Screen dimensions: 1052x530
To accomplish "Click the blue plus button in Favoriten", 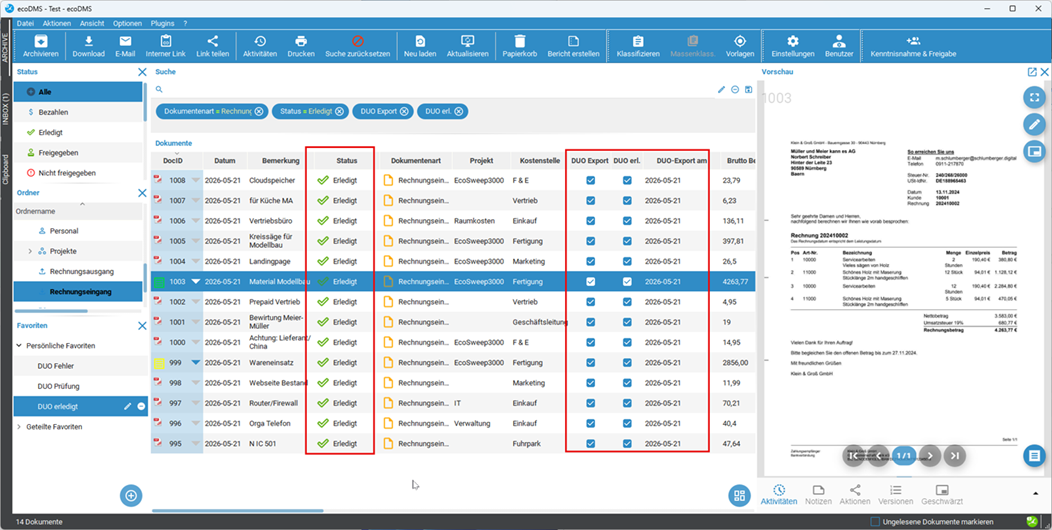I will (131, 496).
